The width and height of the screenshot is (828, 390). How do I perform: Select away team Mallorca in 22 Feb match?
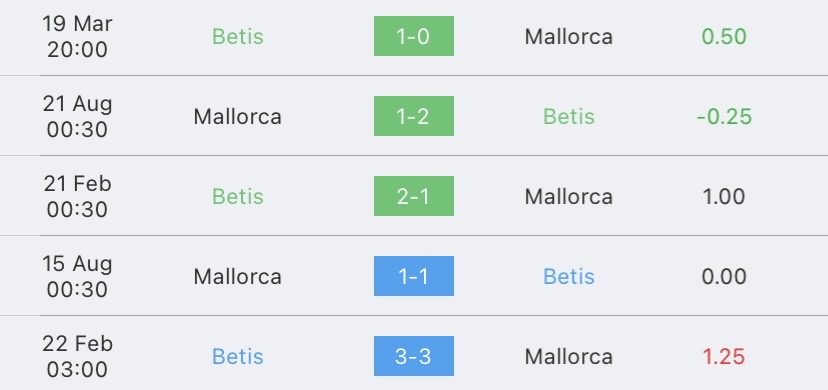coord(569,357)
